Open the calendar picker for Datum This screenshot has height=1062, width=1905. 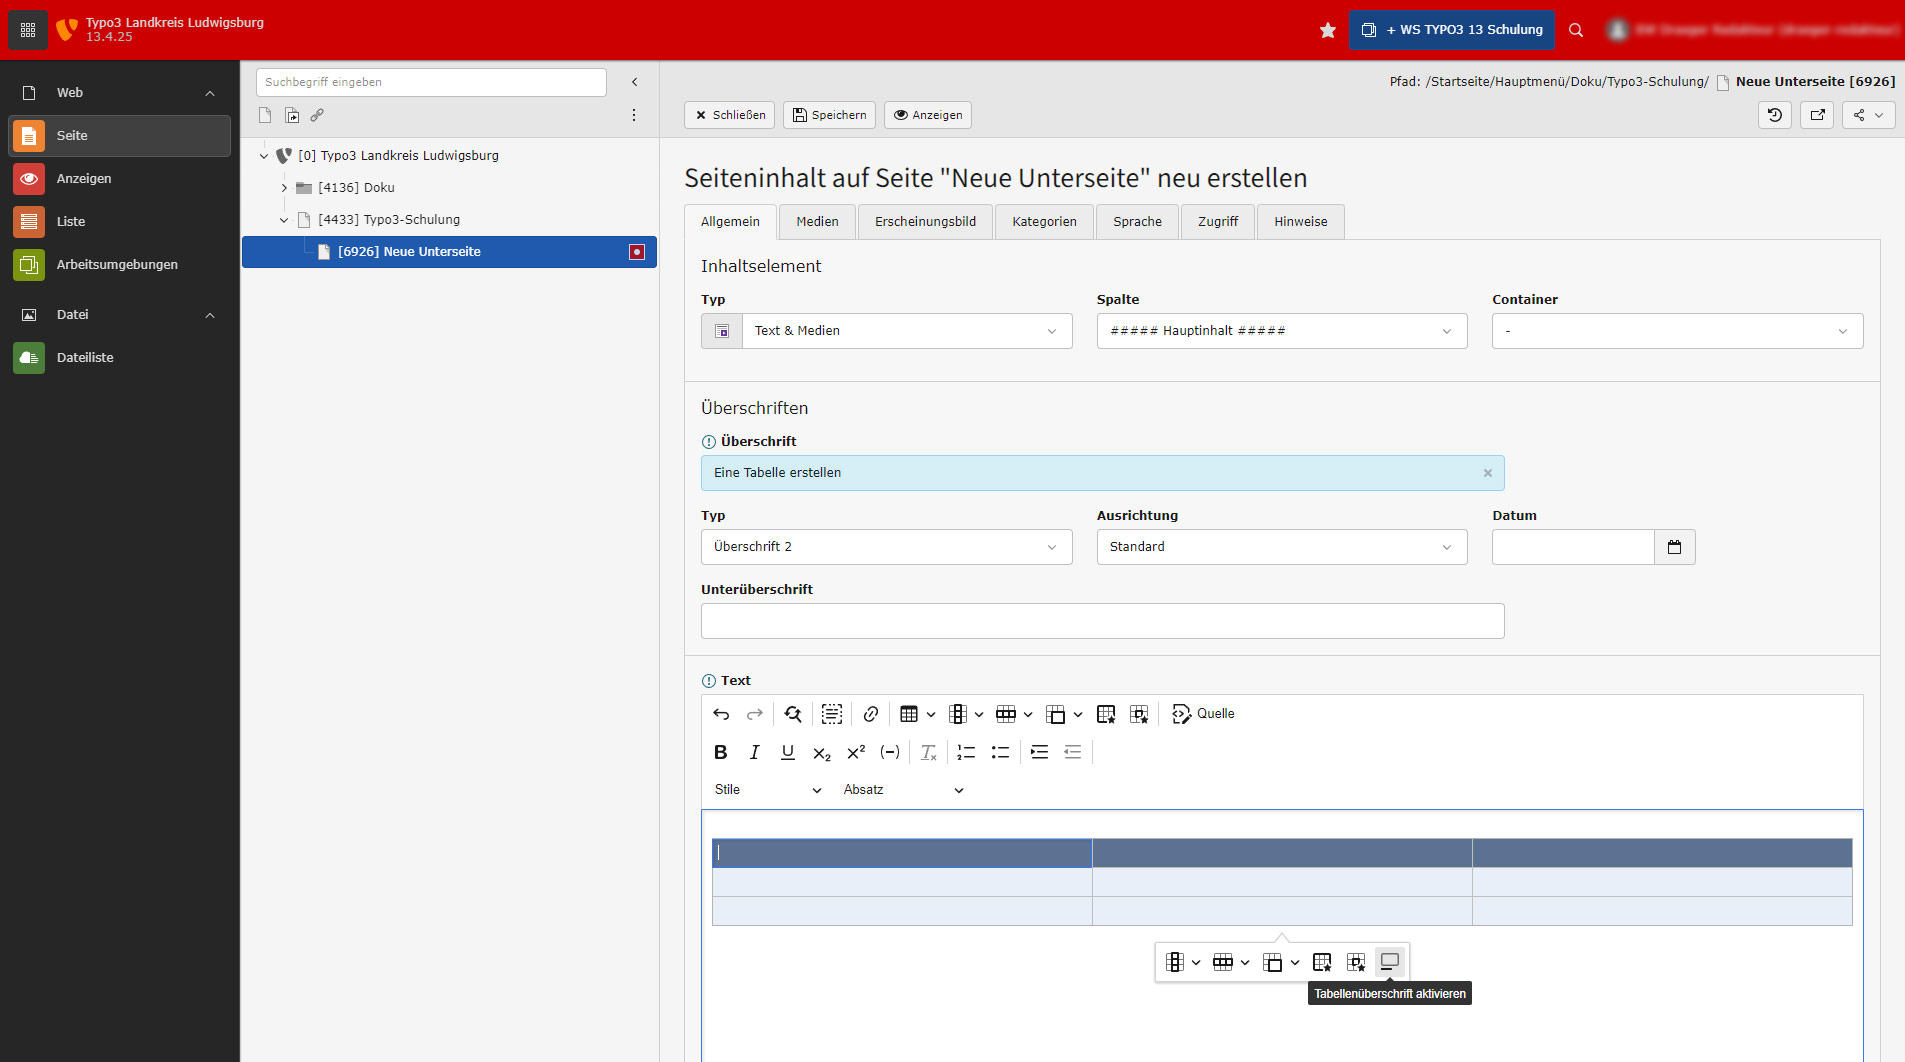point(1674,547)
